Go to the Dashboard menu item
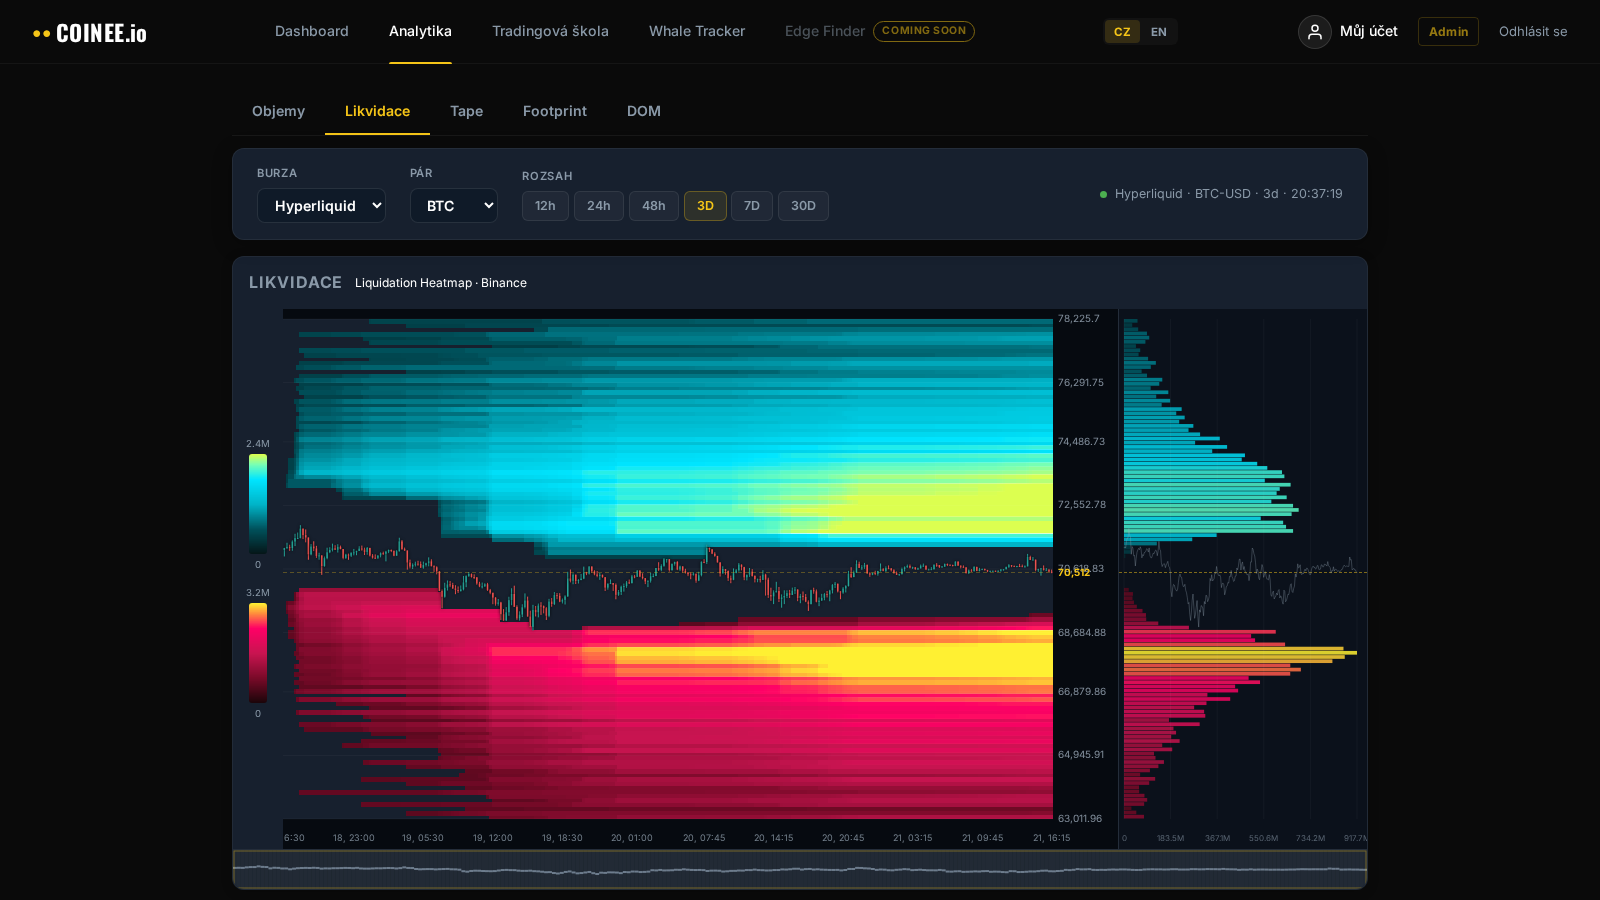The image size is (1600, 900). (312, 31)
